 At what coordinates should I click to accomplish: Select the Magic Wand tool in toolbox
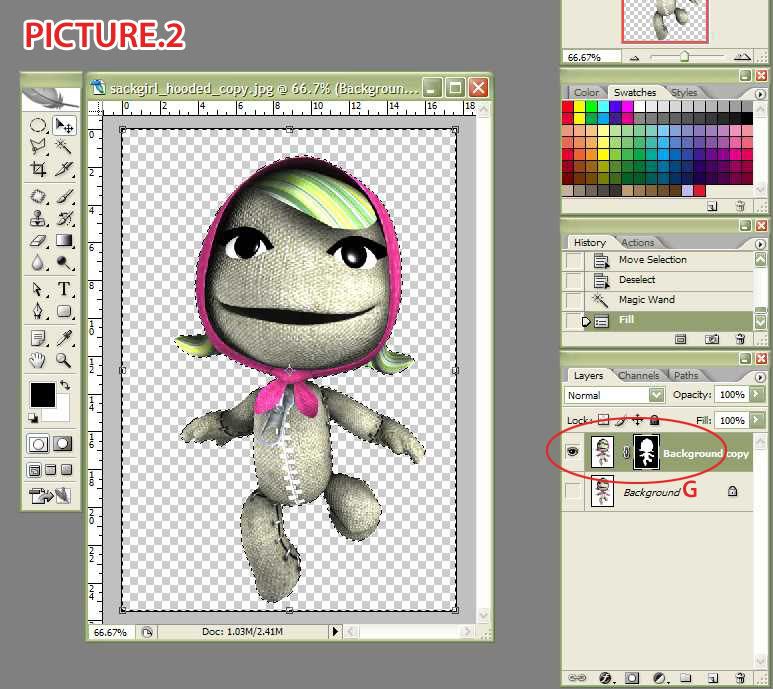pos(64,146)
